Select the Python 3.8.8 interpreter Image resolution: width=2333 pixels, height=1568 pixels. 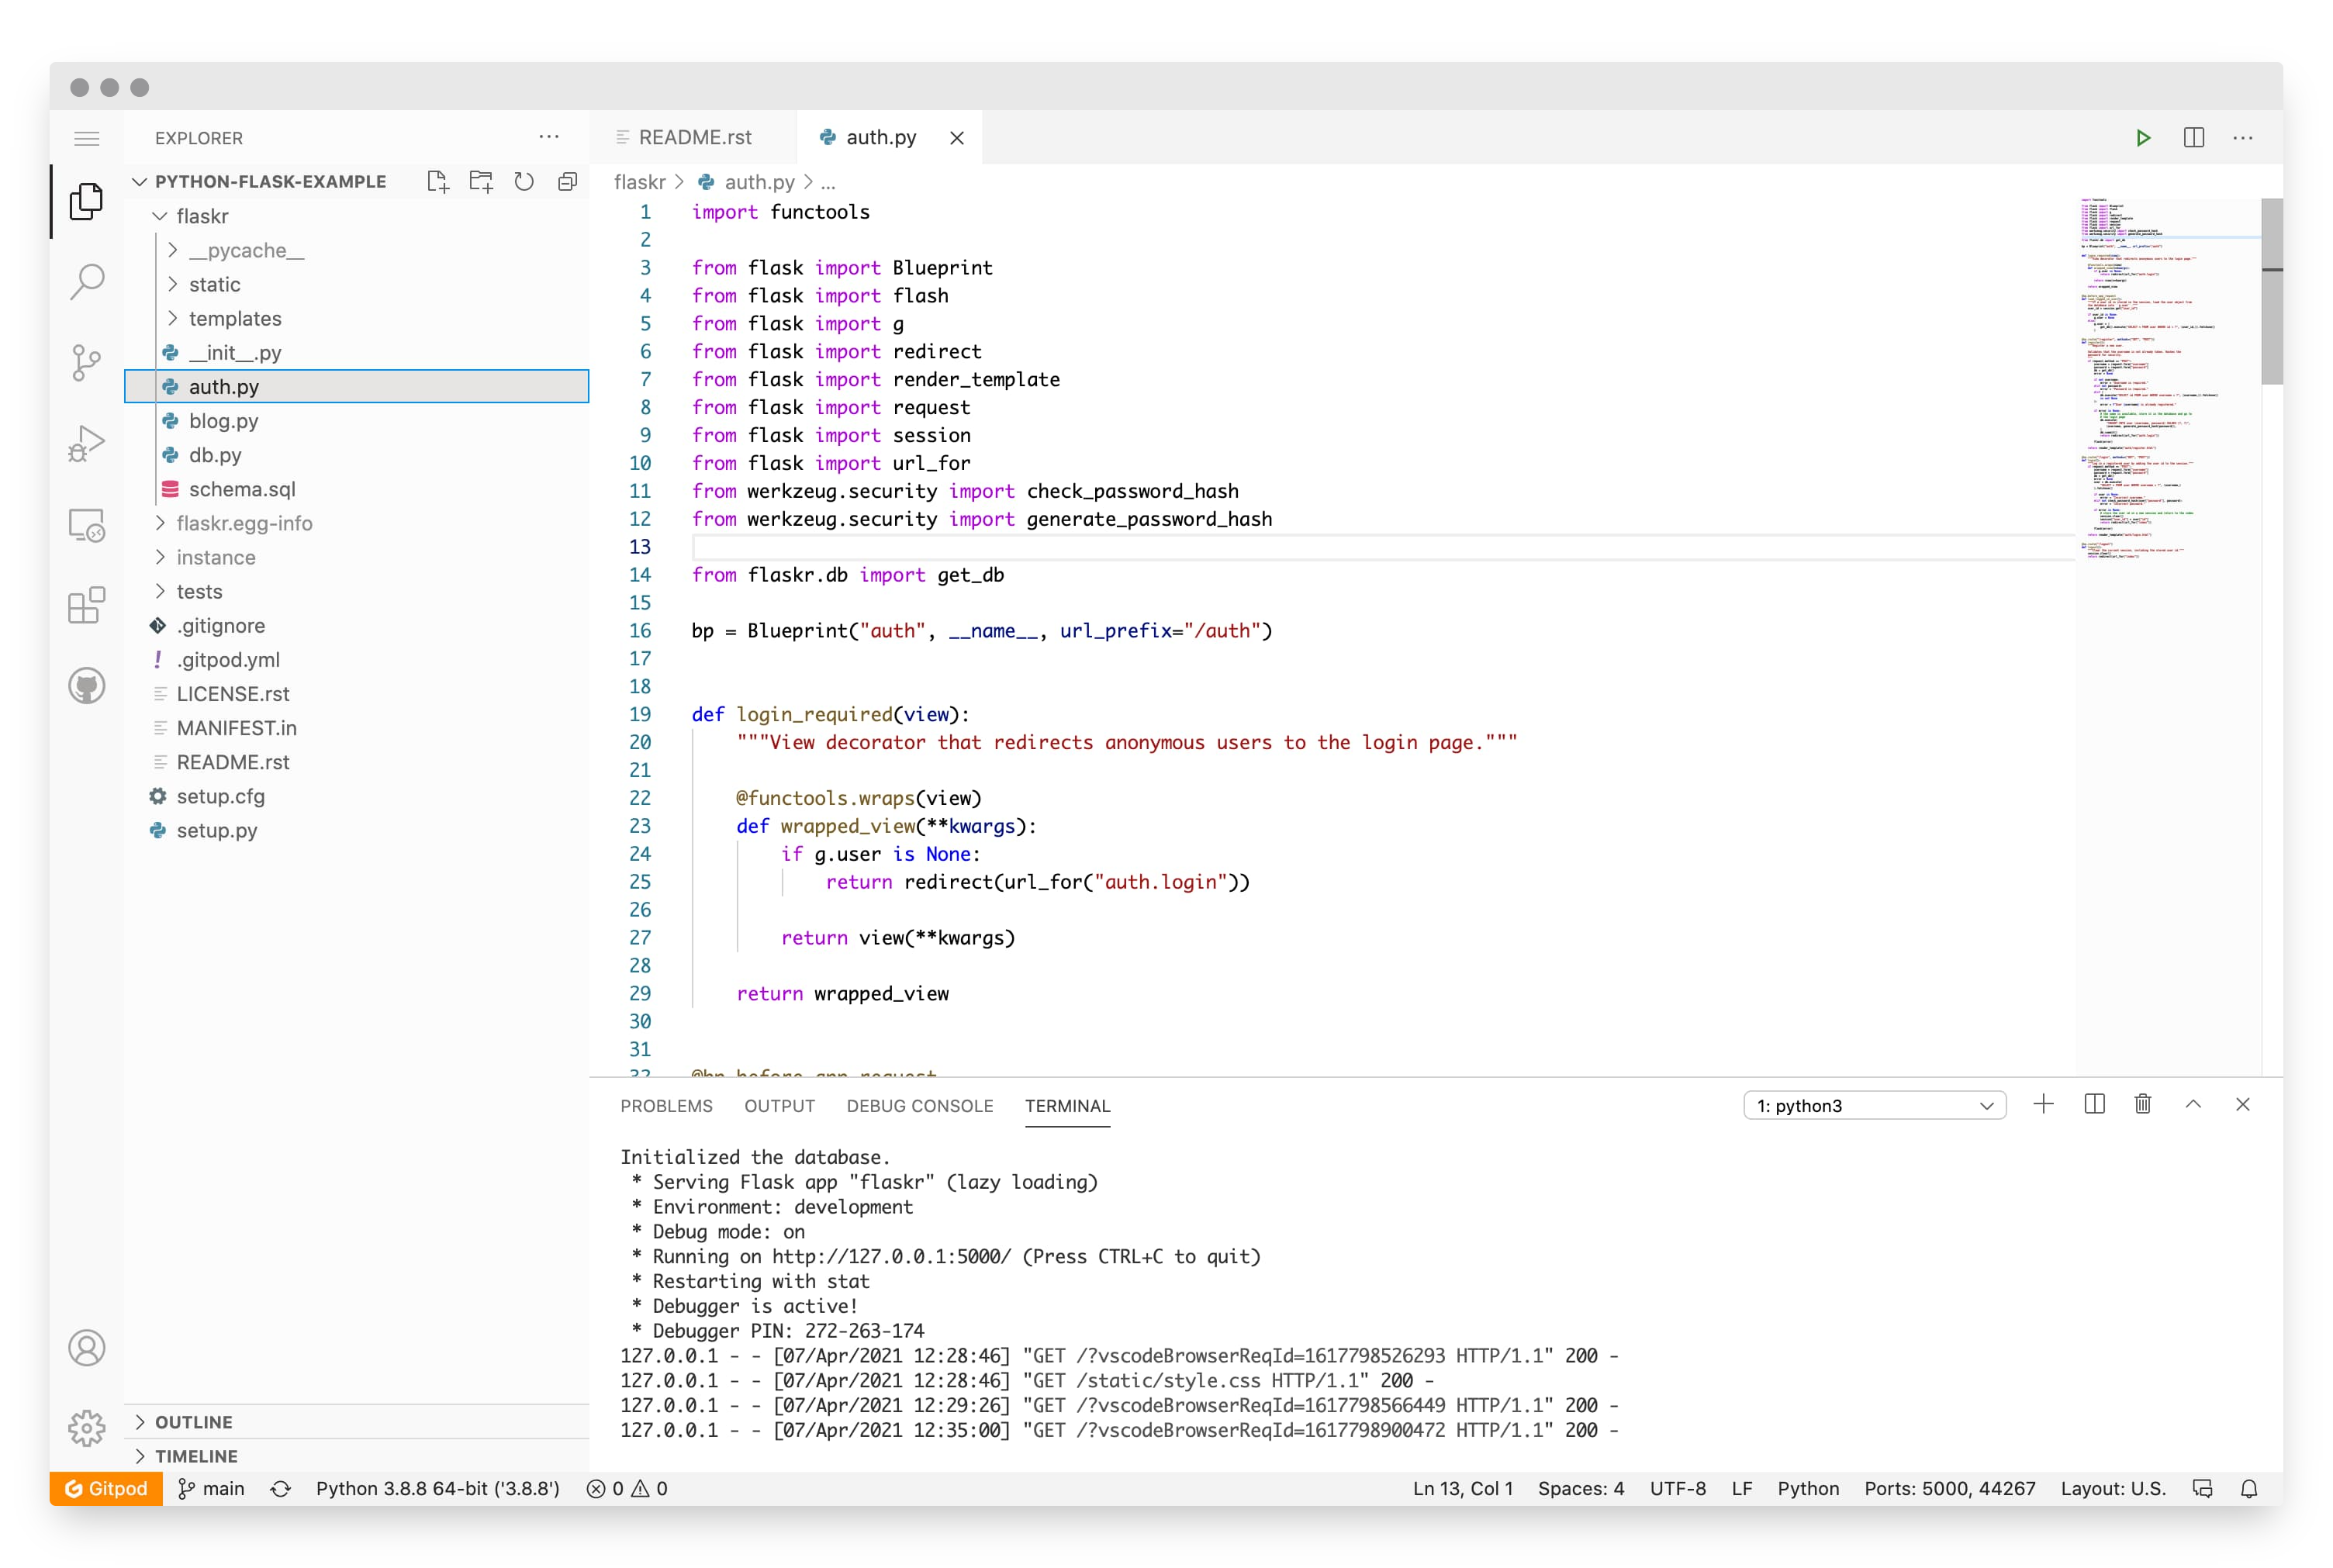[x=437, y=1488]
